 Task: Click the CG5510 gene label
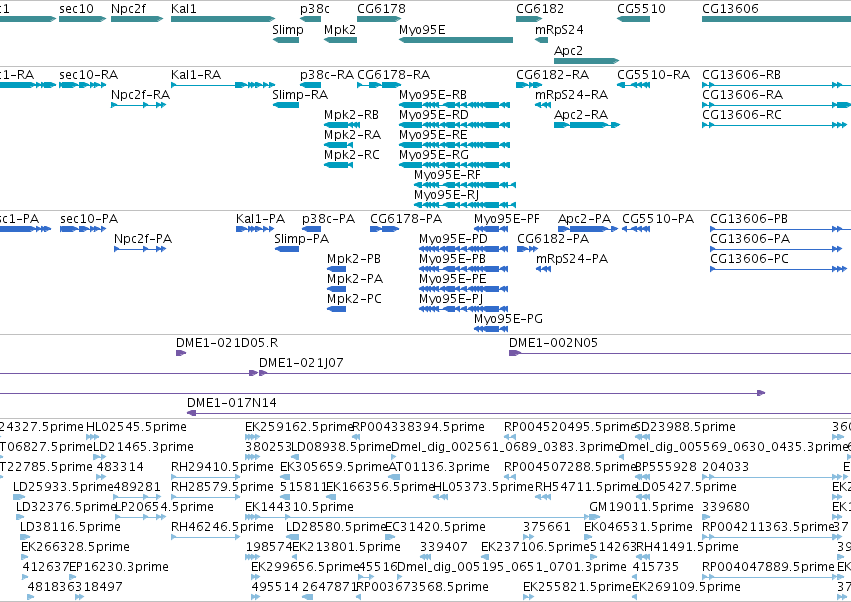pos(641,9)
